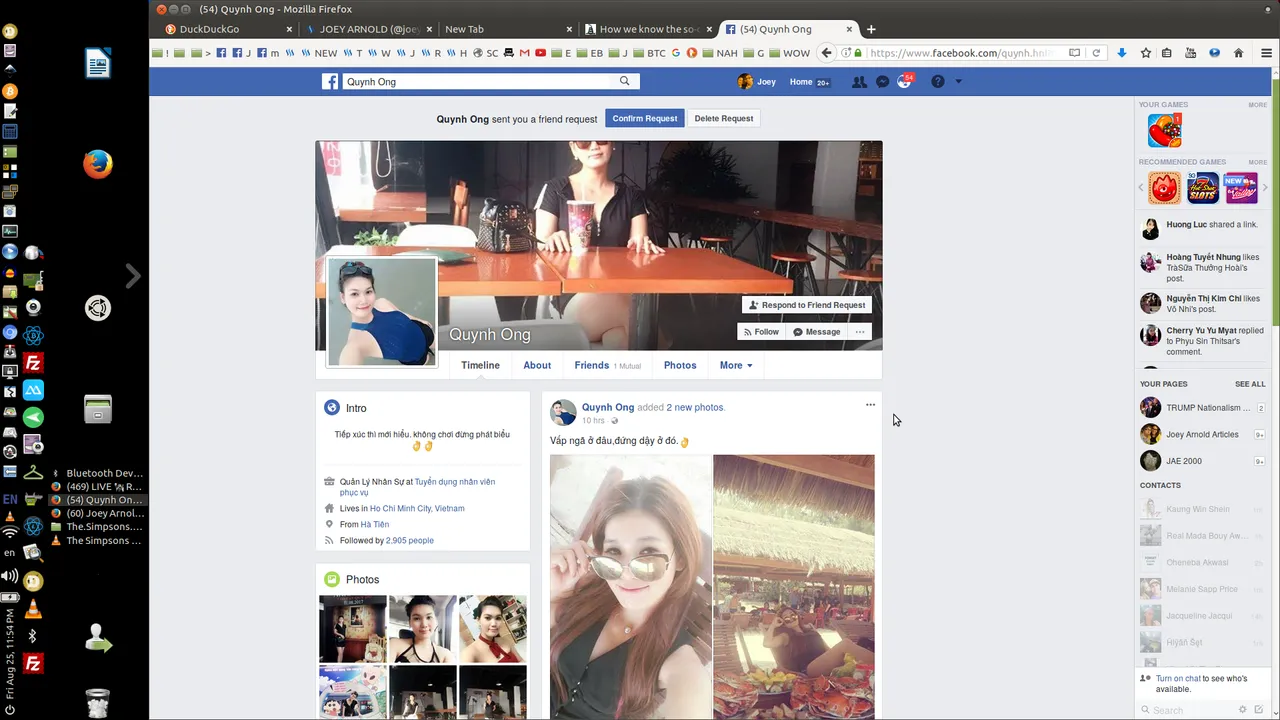Image resolution: width=1280 pixels, height=720 pixels.
Task: Open the YouTube bookmark in bookmarks toolbar
Action: [540, 53]
